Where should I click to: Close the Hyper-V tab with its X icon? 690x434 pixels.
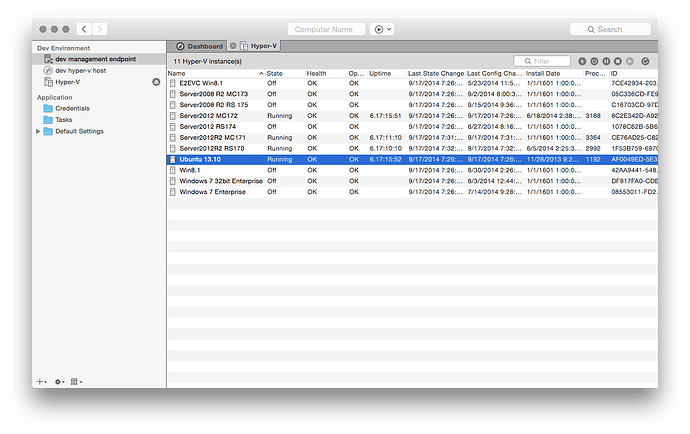[x=232, y=46]
